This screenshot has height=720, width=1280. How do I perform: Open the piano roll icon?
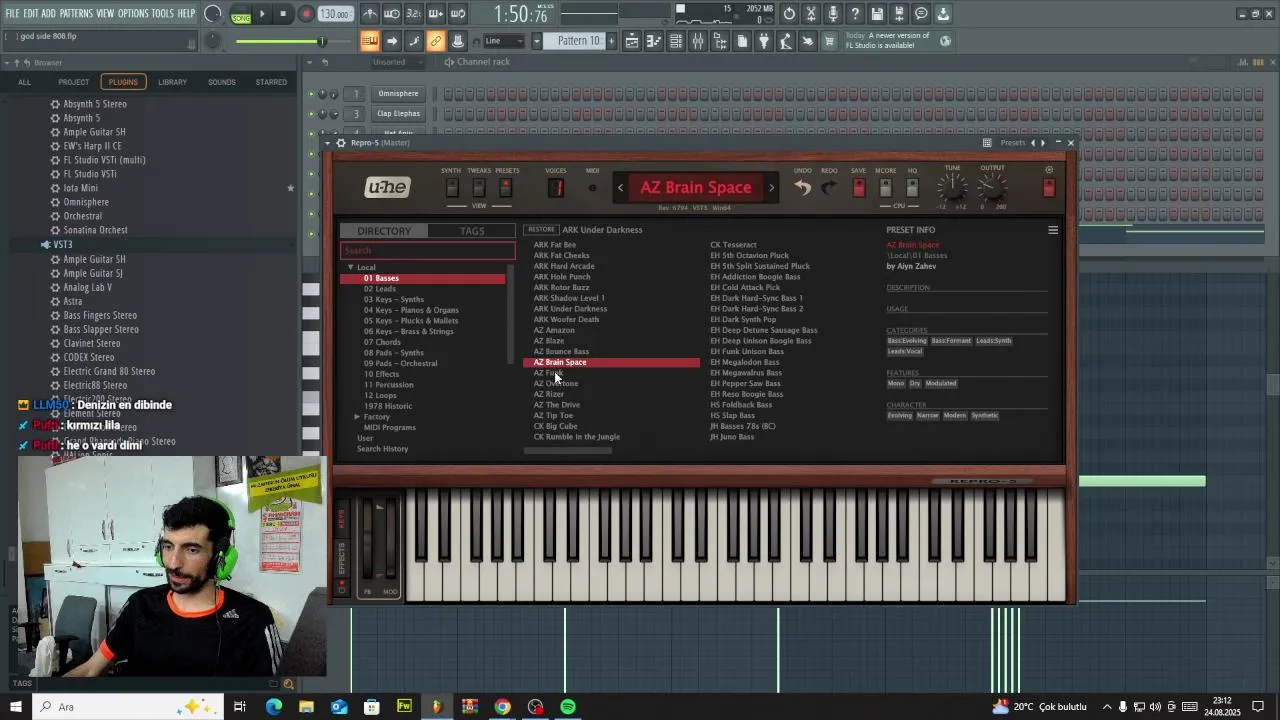(653, 41)
